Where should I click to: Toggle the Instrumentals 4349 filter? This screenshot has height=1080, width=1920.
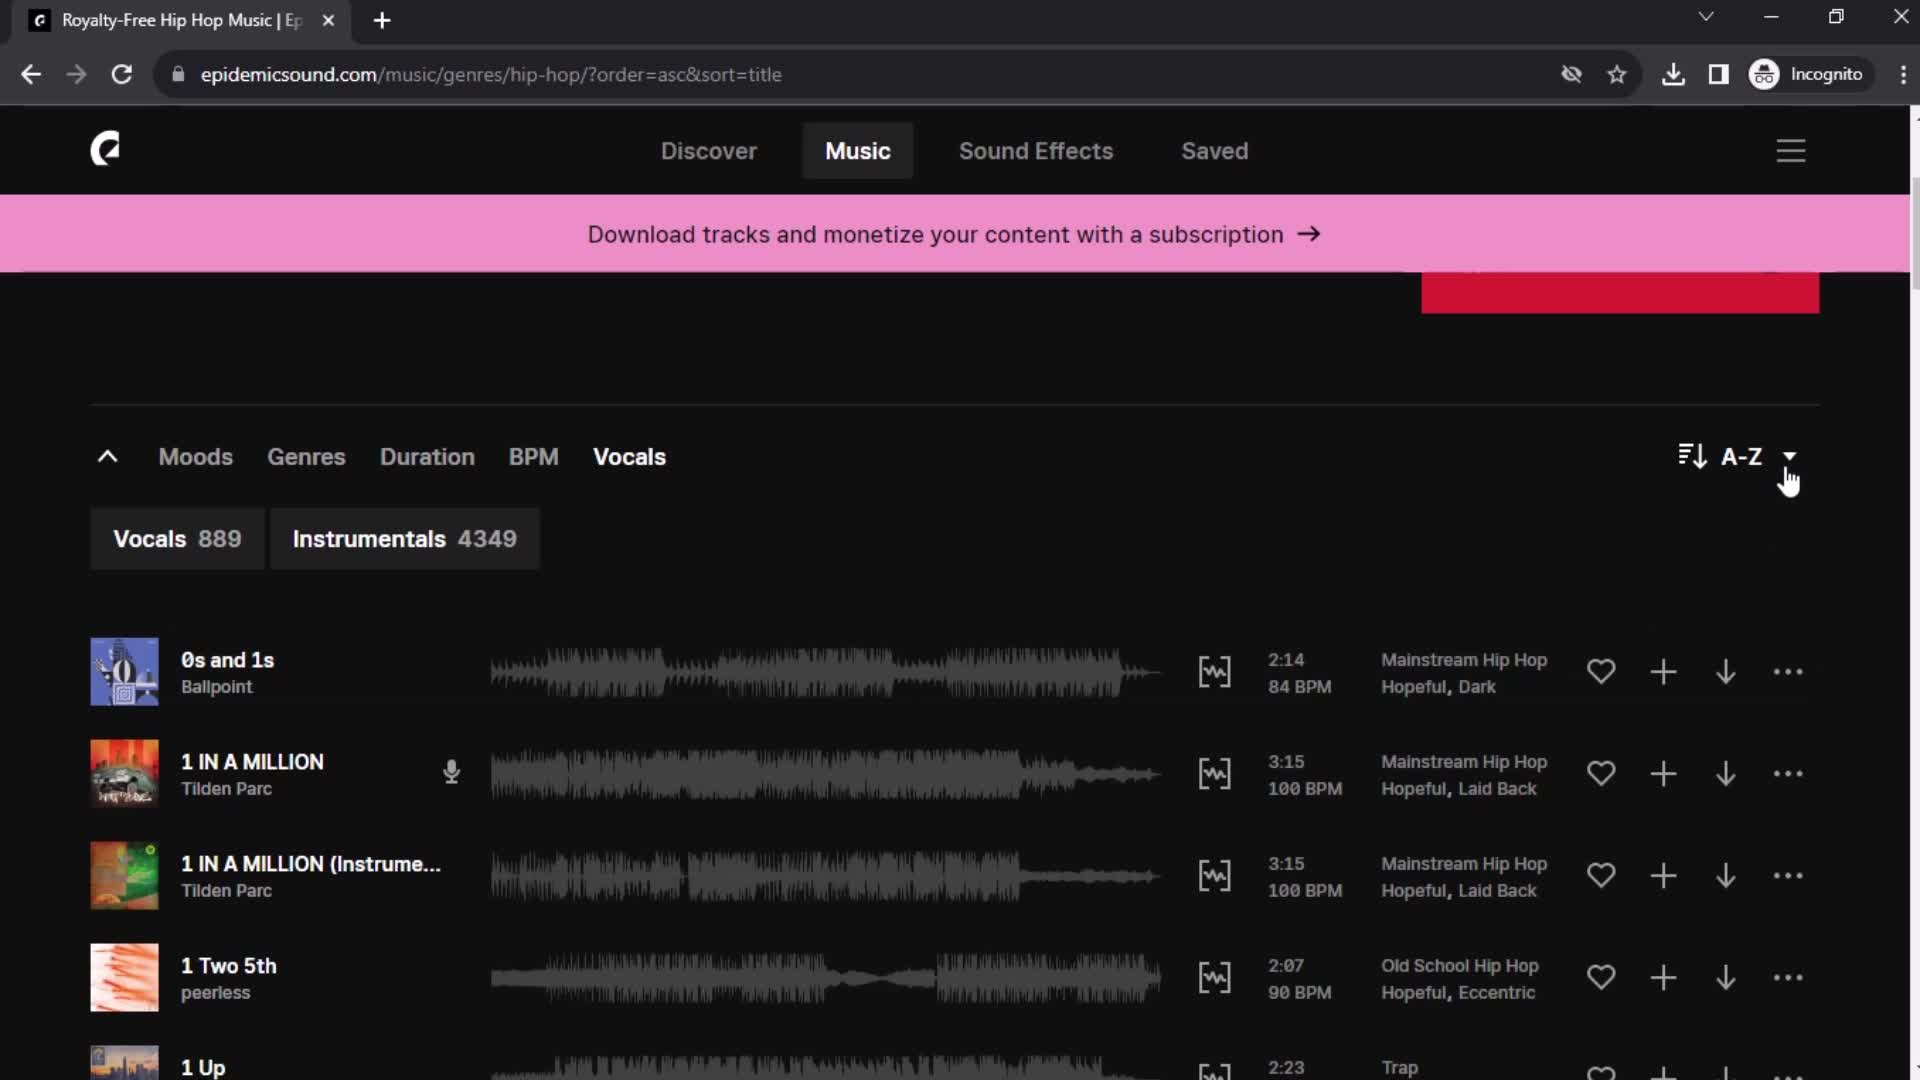(x=404, y=539)
